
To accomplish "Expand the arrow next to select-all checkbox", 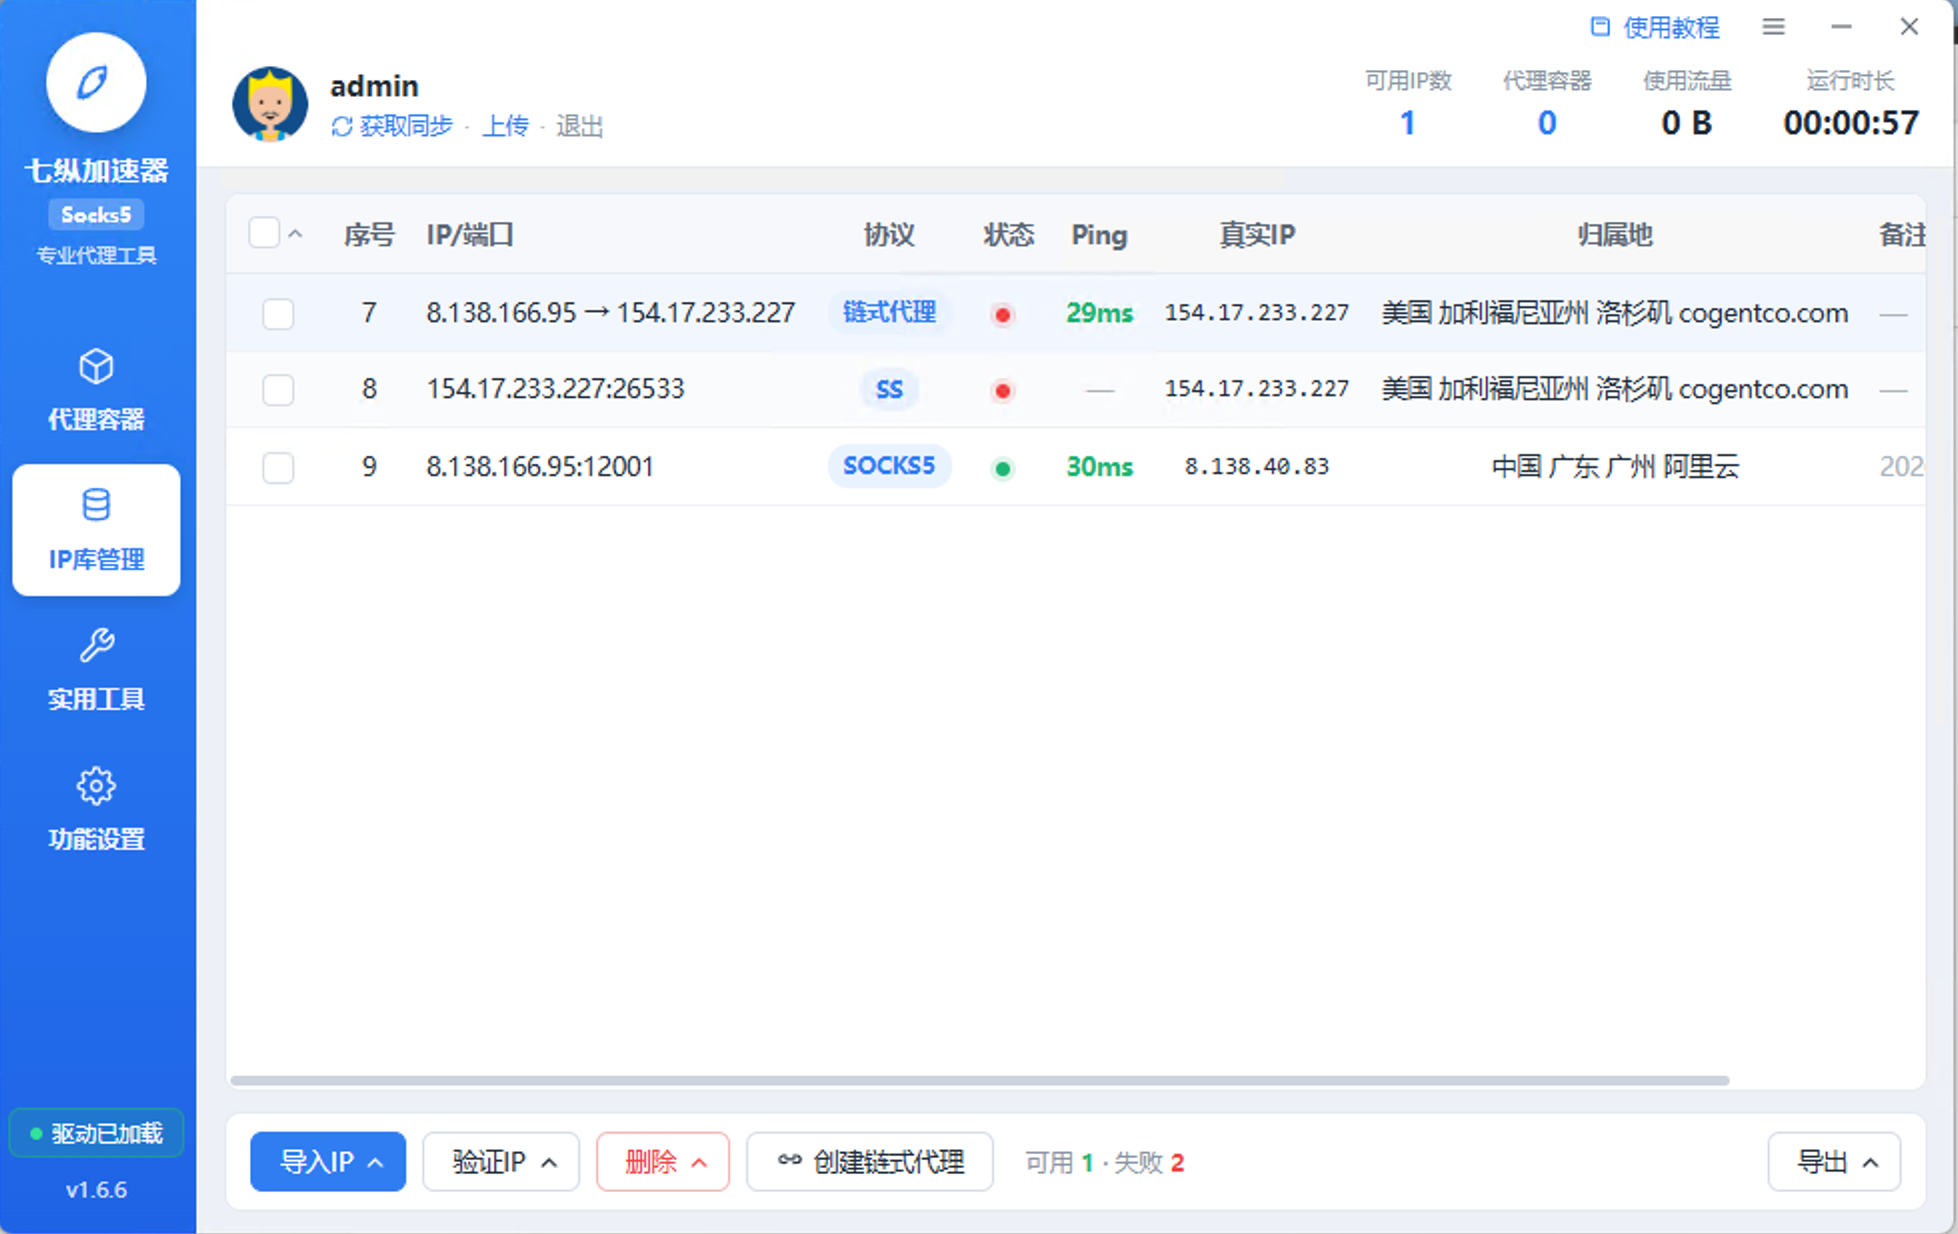I will [295, 234].
